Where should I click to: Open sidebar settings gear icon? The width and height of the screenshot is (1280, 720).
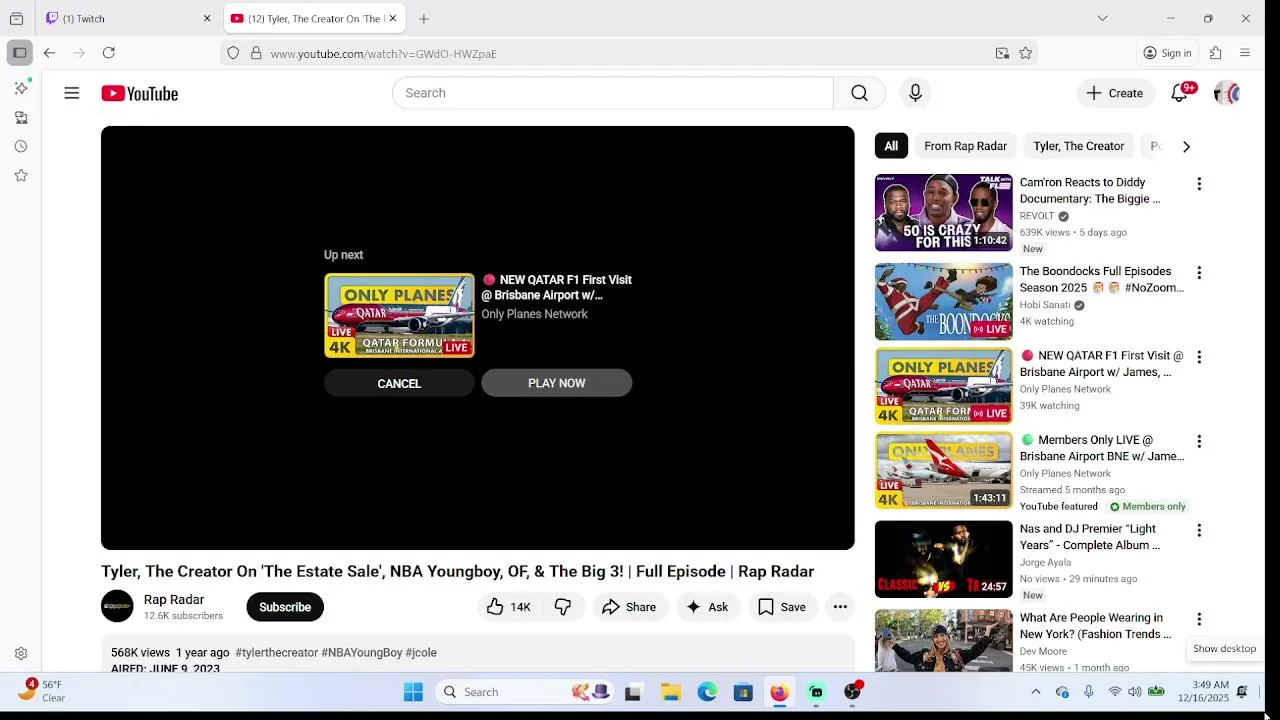(21, 653)
